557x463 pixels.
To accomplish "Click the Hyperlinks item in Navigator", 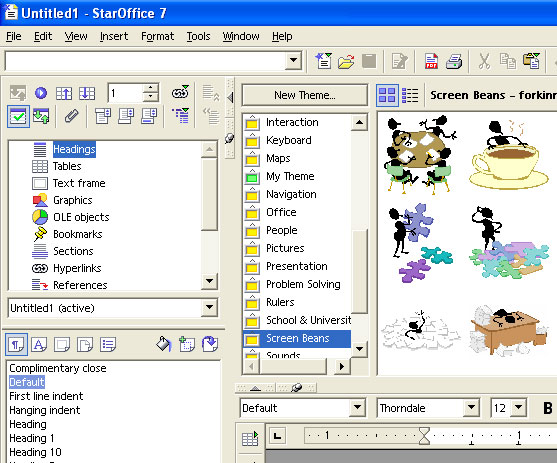I will point(77,268).
